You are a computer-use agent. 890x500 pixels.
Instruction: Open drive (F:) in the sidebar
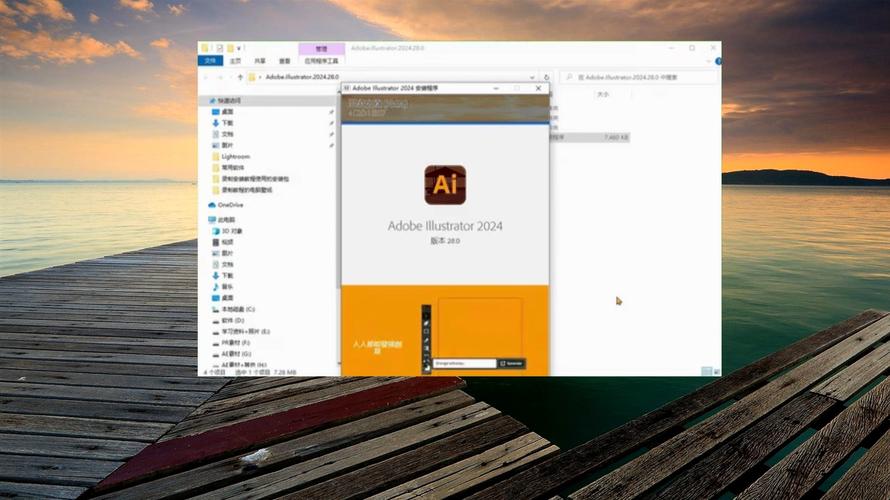click(x=236, y=343)
